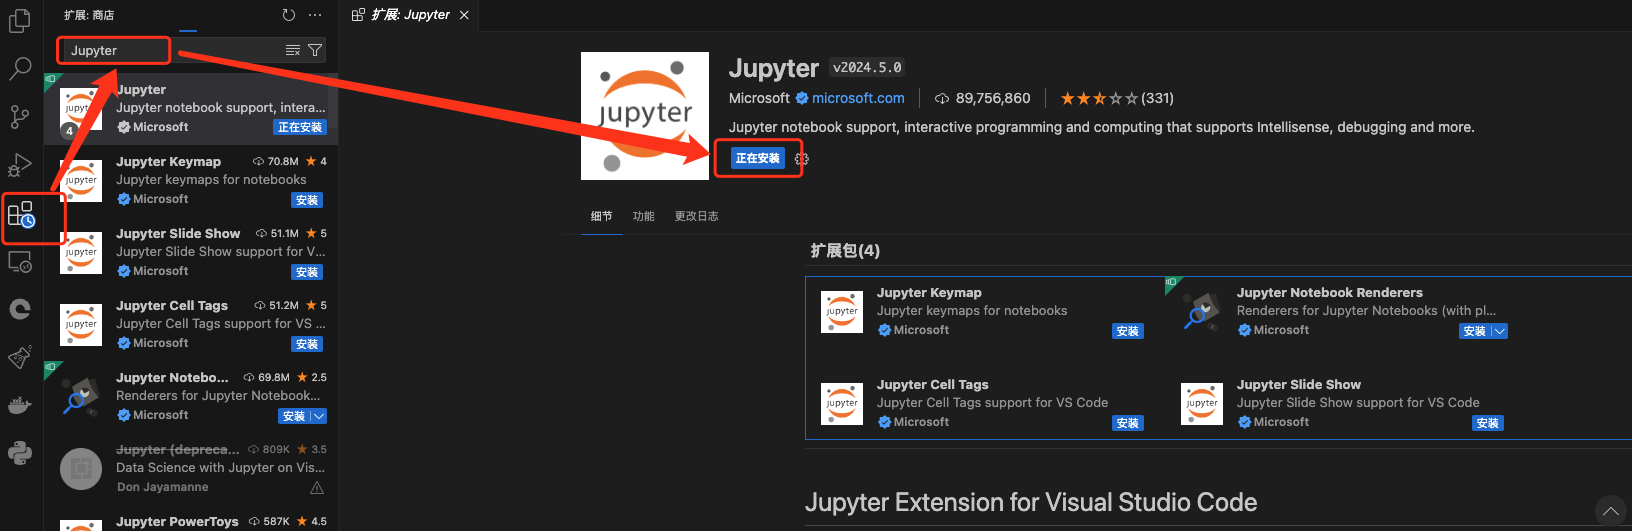
Task: Open the Extensions view icon
Action: (x=20, y=214)
